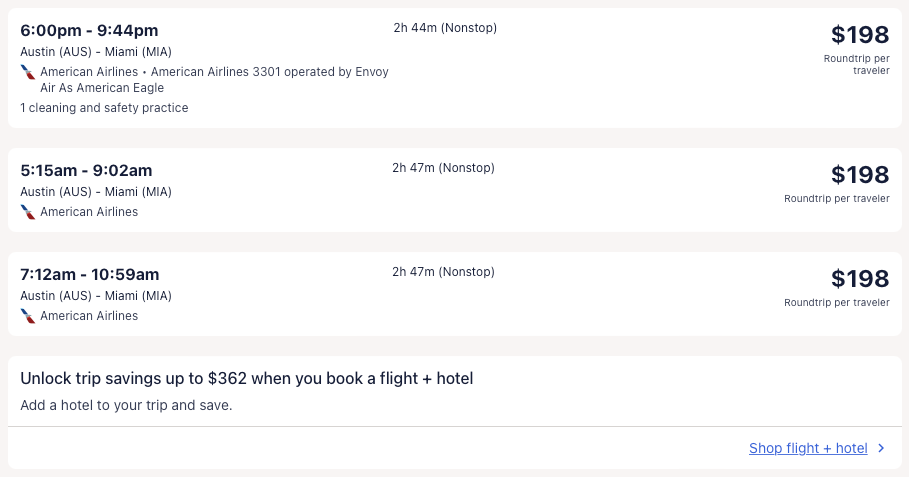The width and height of the screenshot is (909, 477).
Task: Click the 2h 47m duration on 7:12am flight
Action: tap(443, 272)
